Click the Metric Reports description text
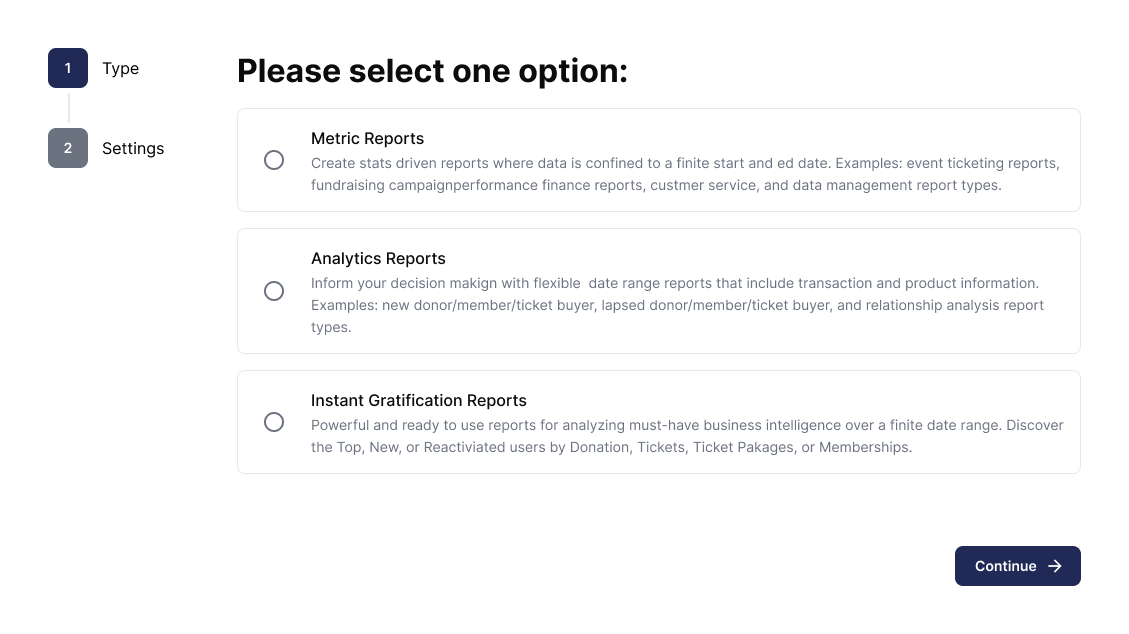Viewport: 1129px width, 634px height. (685, 174)
